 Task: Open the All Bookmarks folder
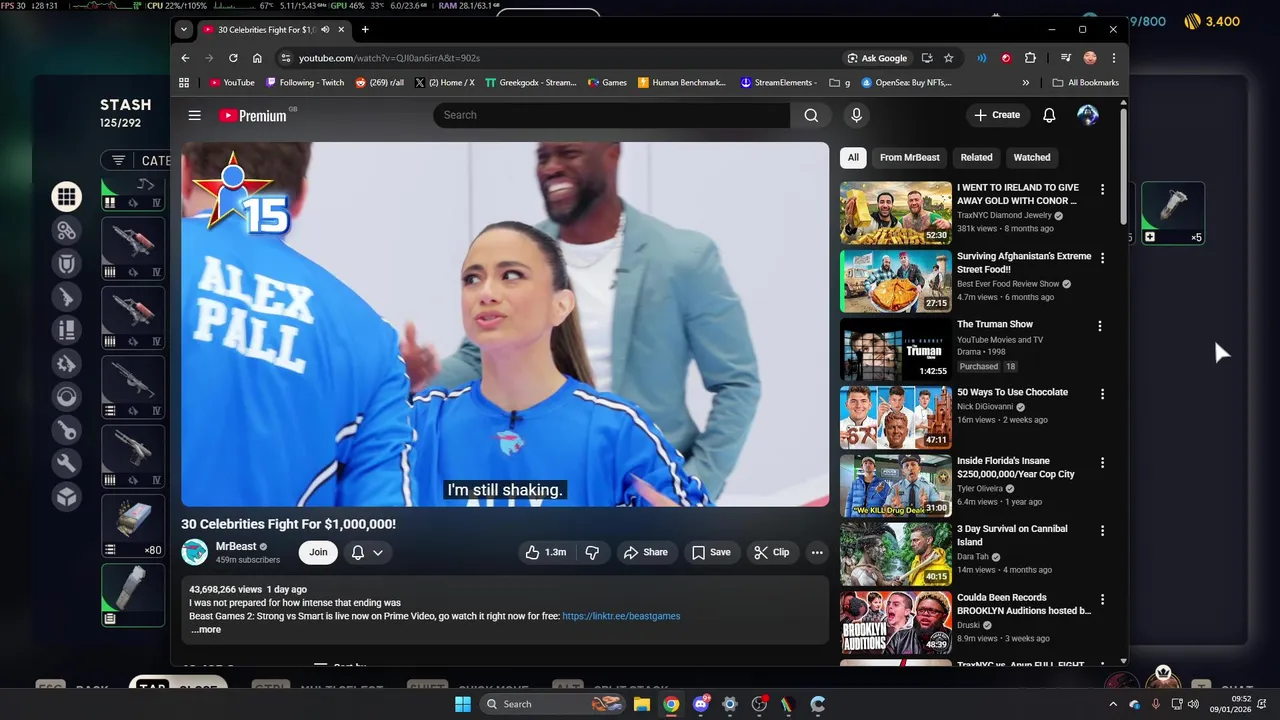1086,83
